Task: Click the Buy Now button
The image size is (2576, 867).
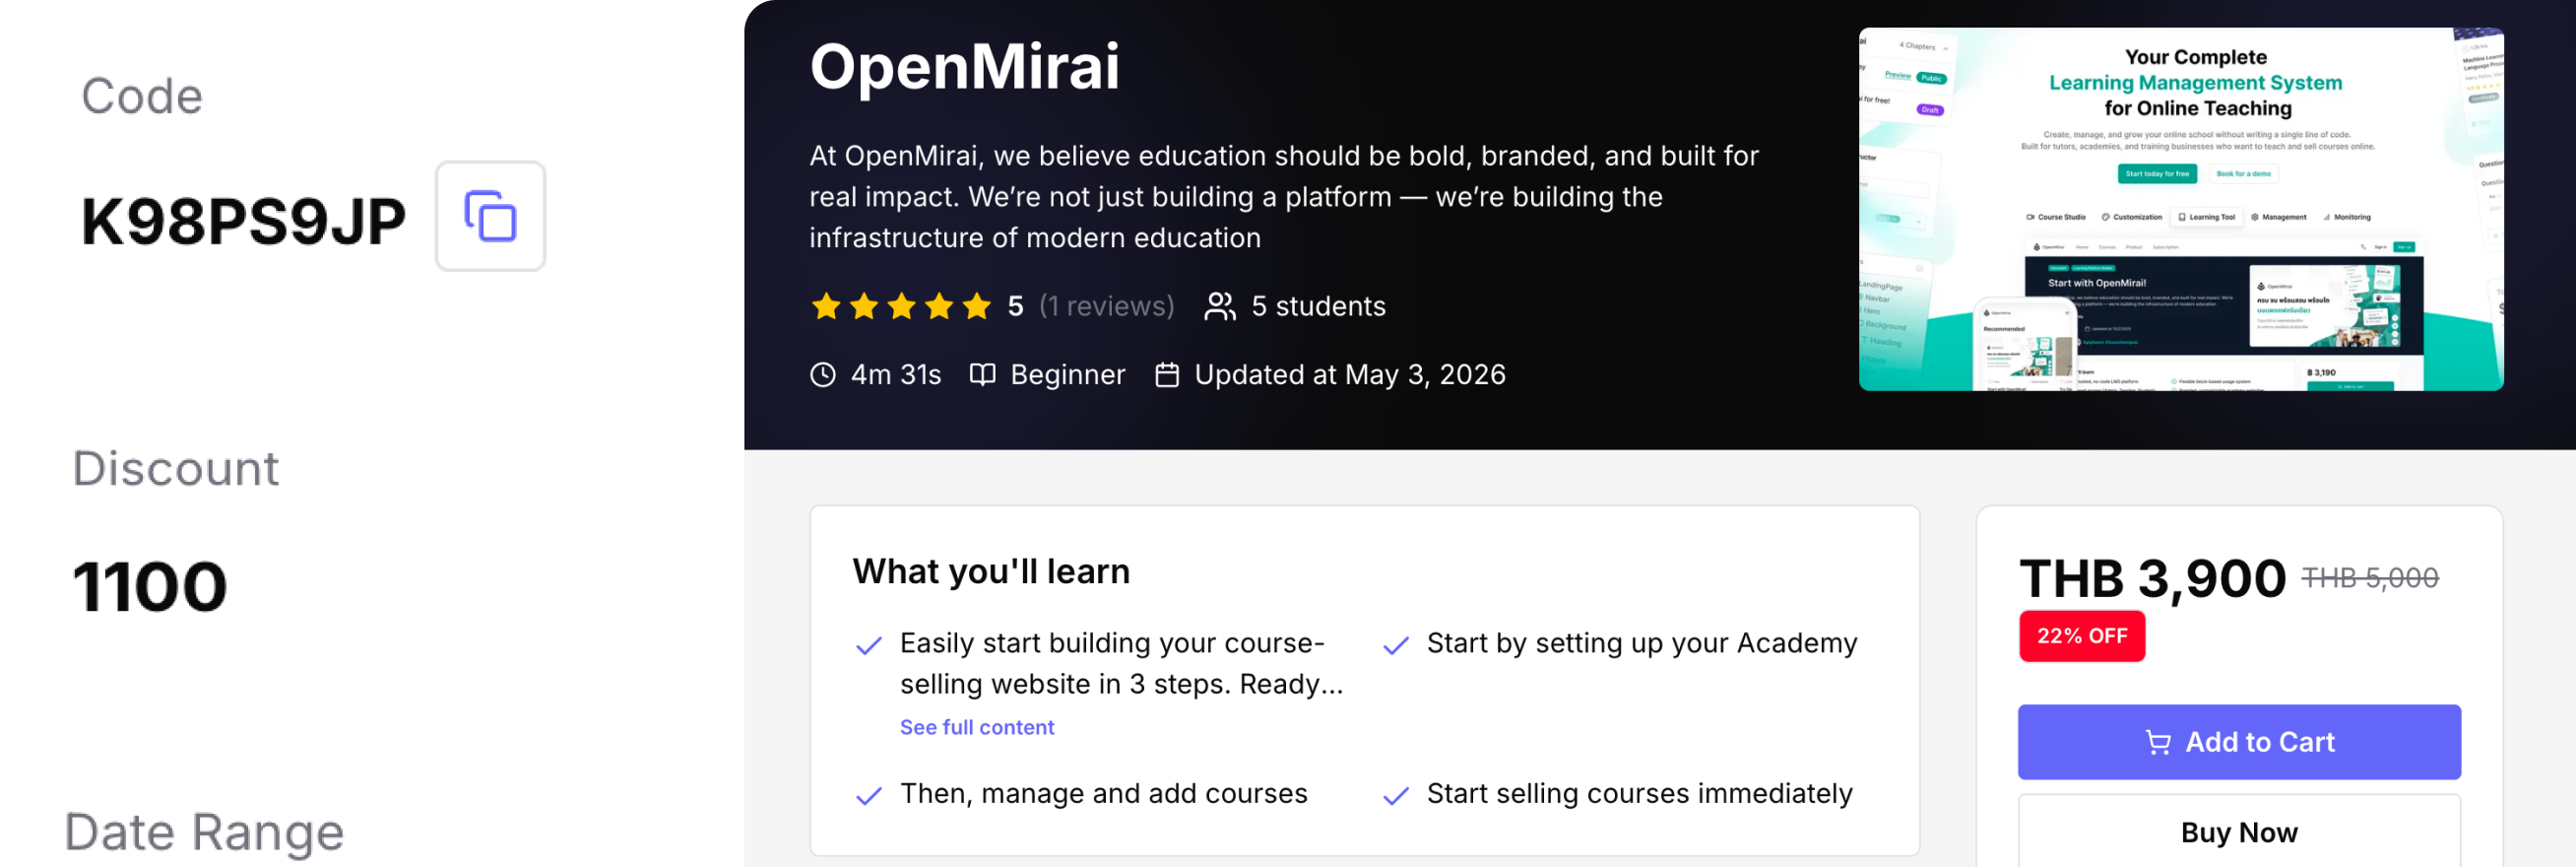Action: click(x=2238, y=831)
